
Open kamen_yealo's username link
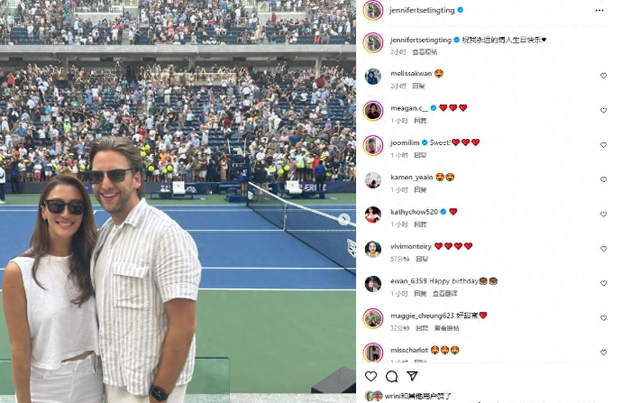pos(411,177)
